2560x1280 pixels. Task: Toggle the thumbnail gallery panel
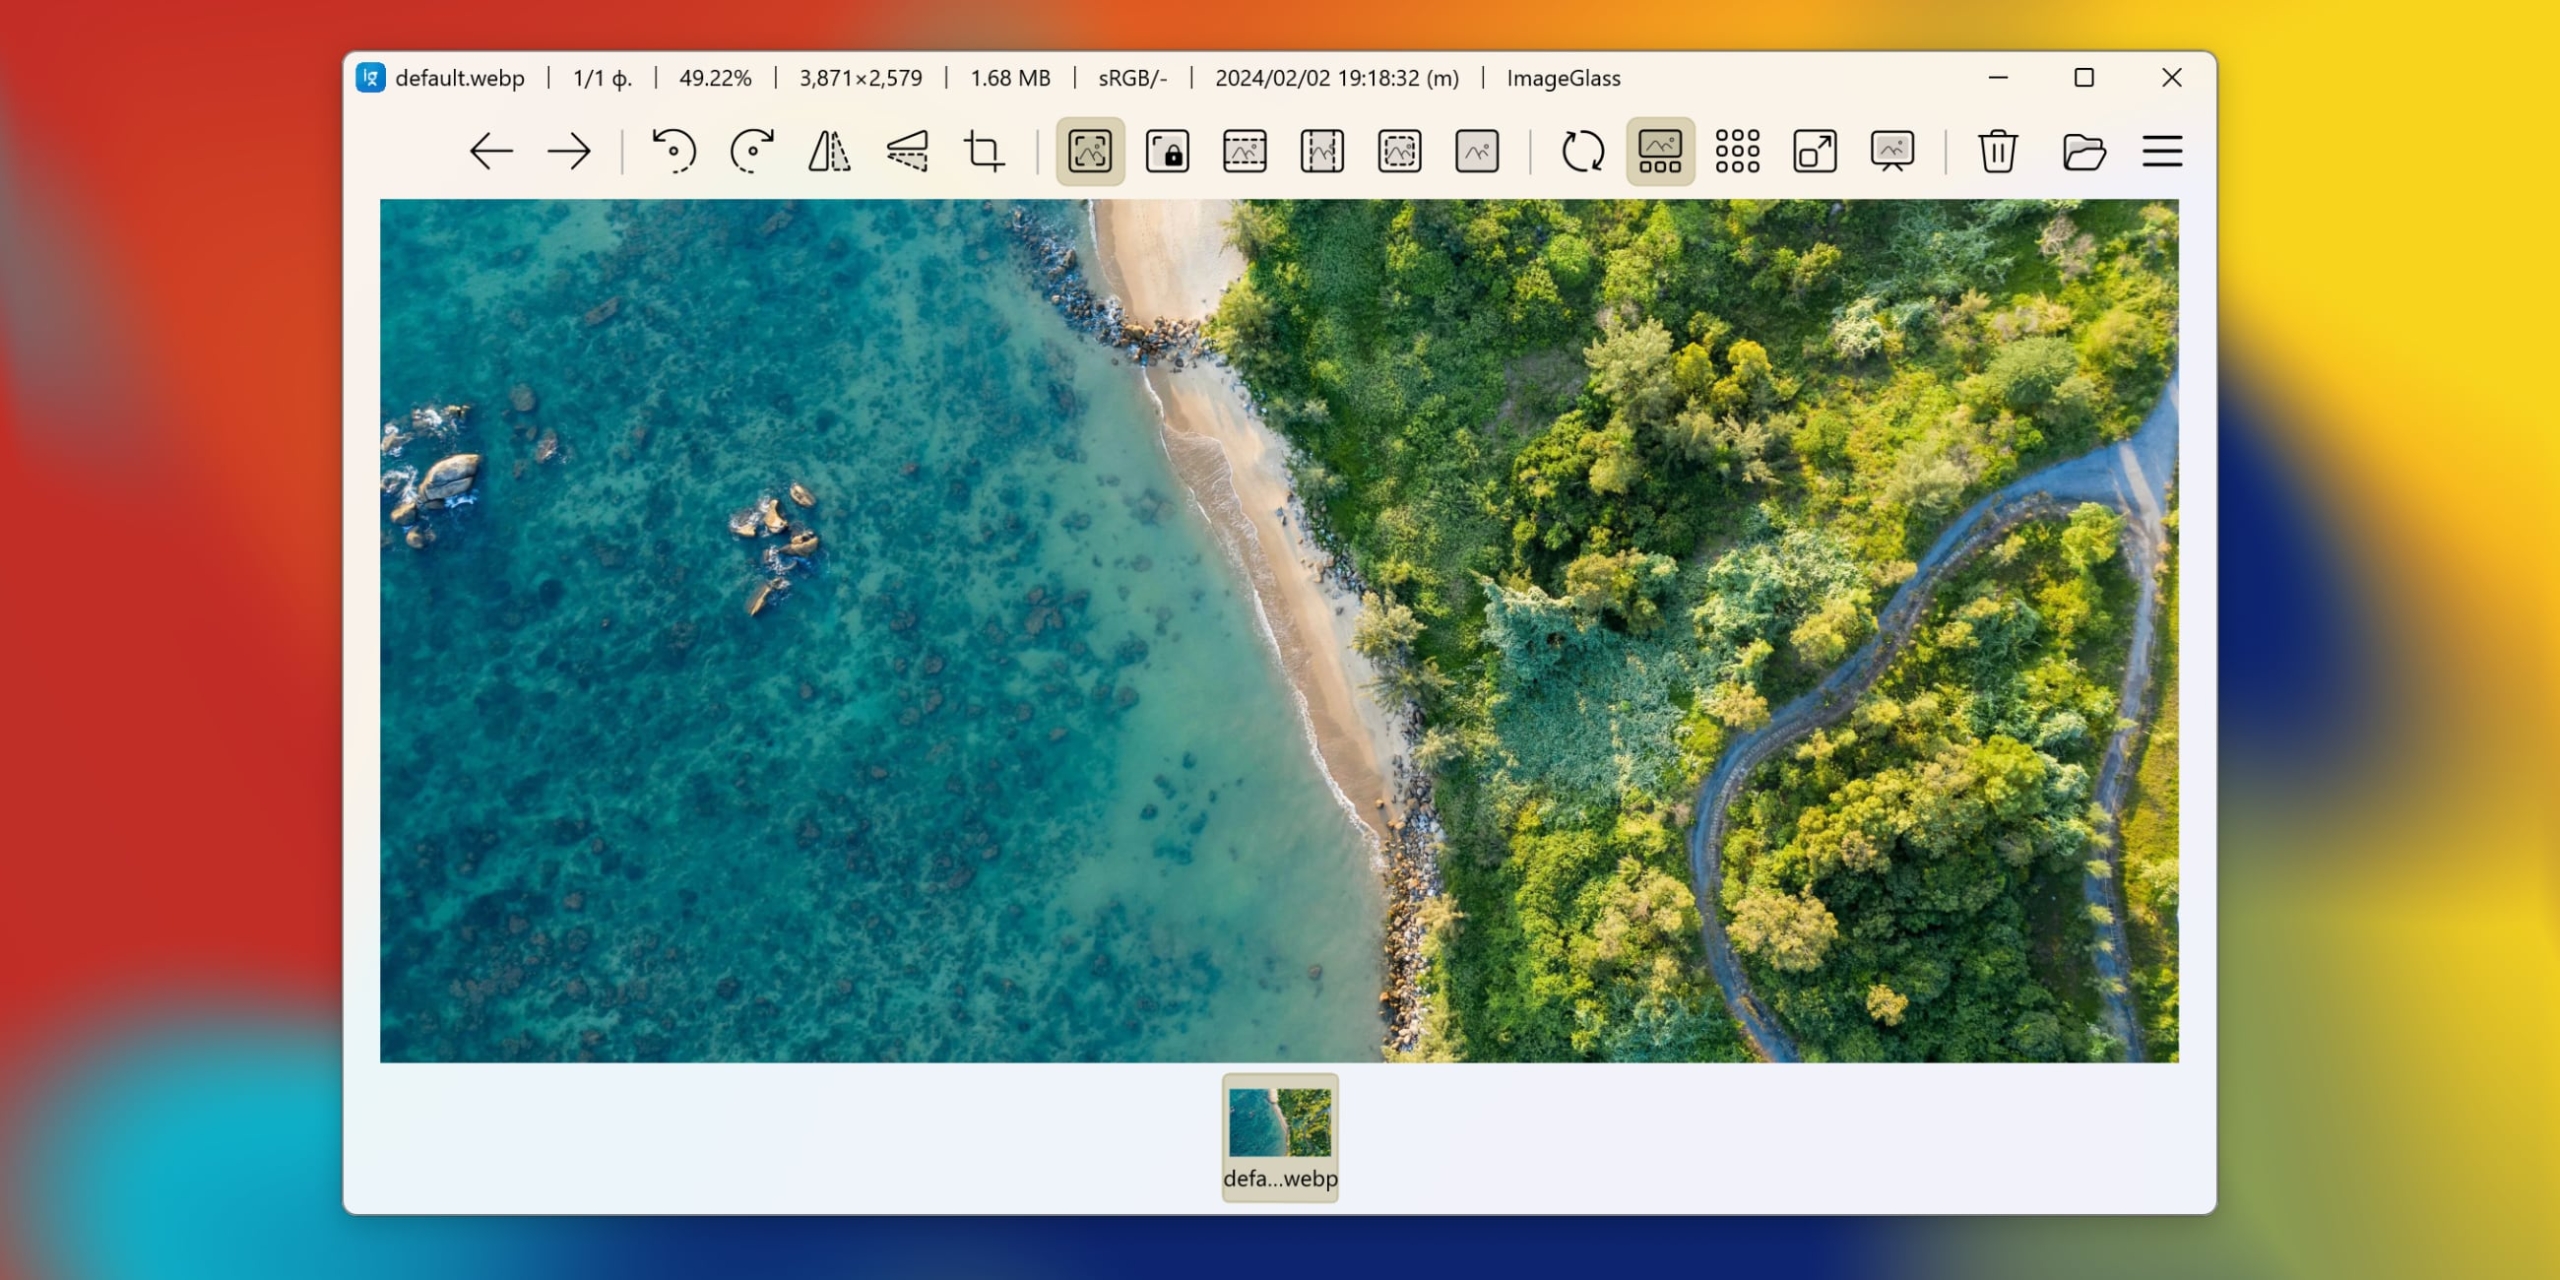tap(1660, 152)
